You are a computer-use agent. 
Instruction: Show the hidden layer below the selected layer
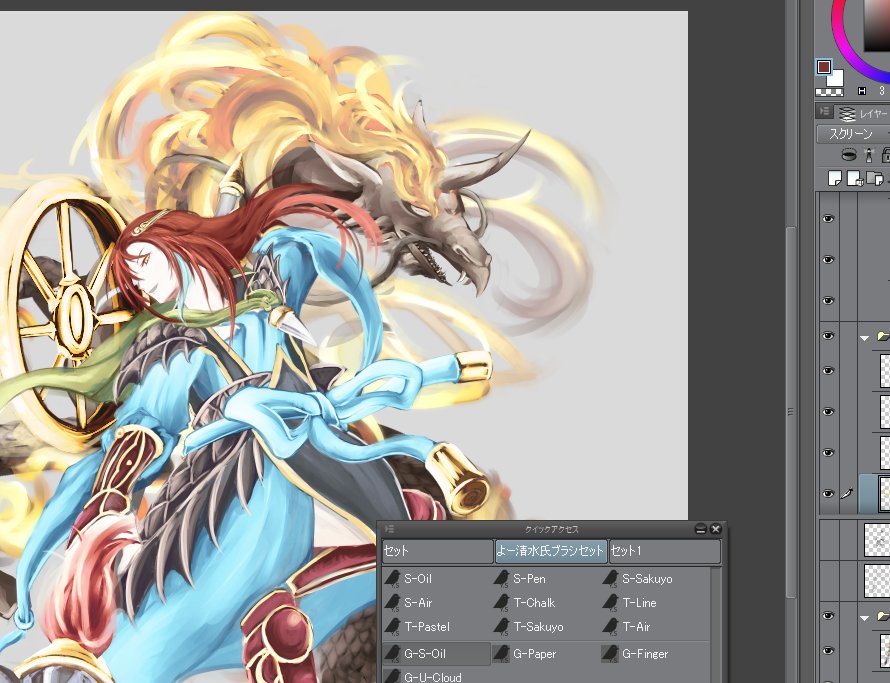[828, 540]
